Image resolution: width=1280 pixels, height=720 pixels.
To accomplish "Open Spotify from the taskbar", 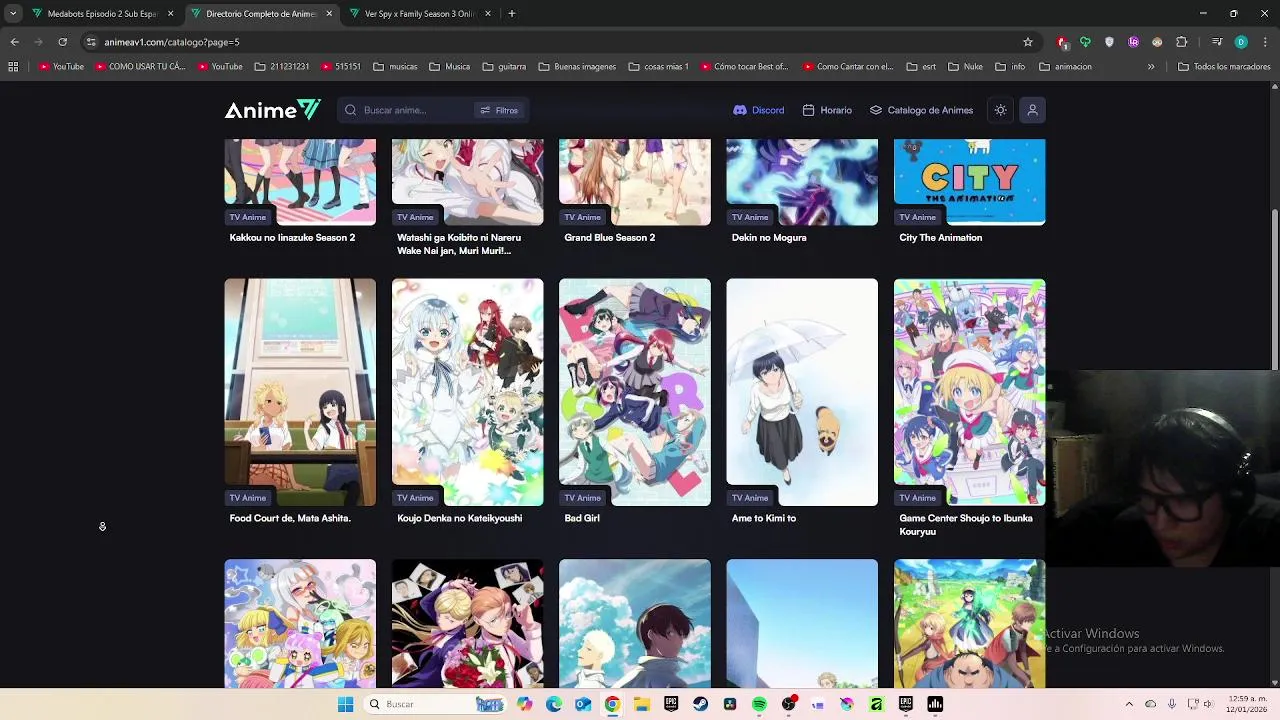I will point(759,704).
